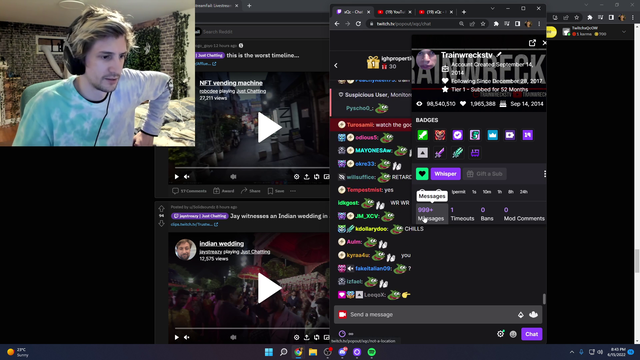Screen dimensions: 640x360
Task: Click the twitch.tv address bar
Action: (412, 24)
